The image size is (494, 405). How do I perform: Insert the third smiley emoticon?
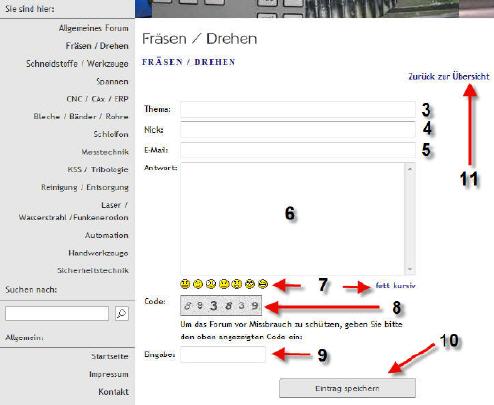211,284
